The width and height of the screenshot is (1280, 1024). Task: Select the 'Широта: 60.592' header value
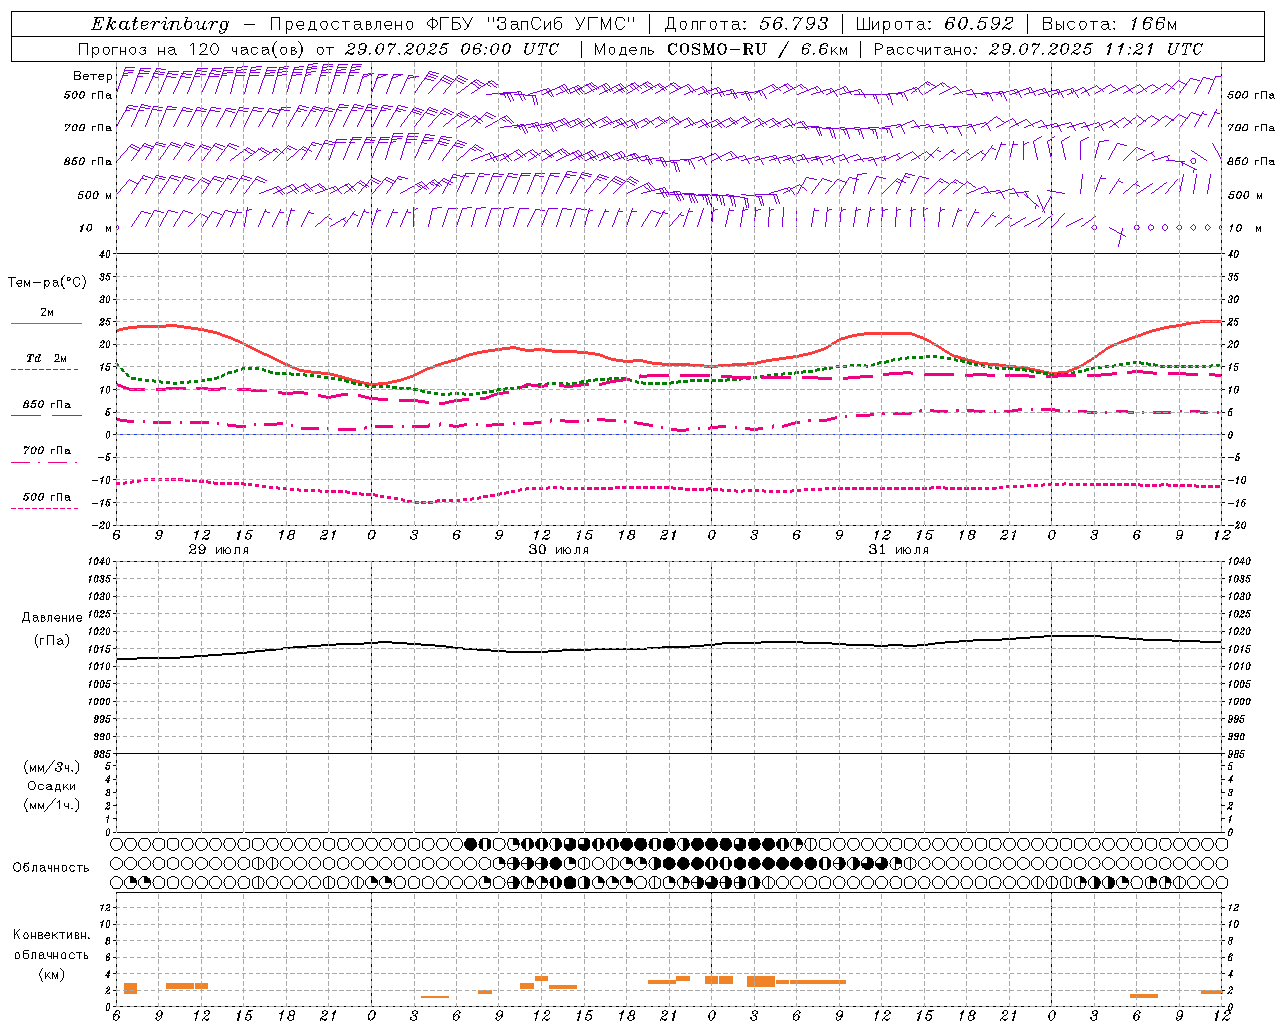tap(934, 24)
